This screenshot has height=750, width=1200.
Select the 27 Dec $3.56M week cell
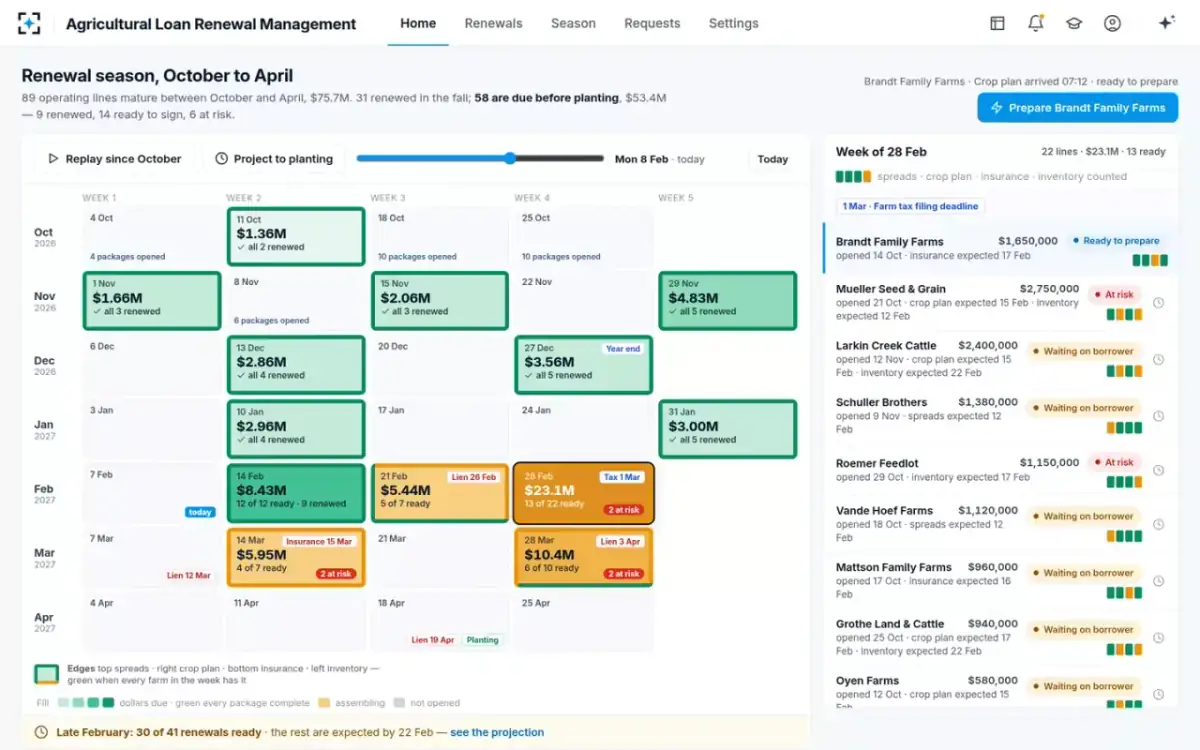pyautogui.click(x=583, y=365)
